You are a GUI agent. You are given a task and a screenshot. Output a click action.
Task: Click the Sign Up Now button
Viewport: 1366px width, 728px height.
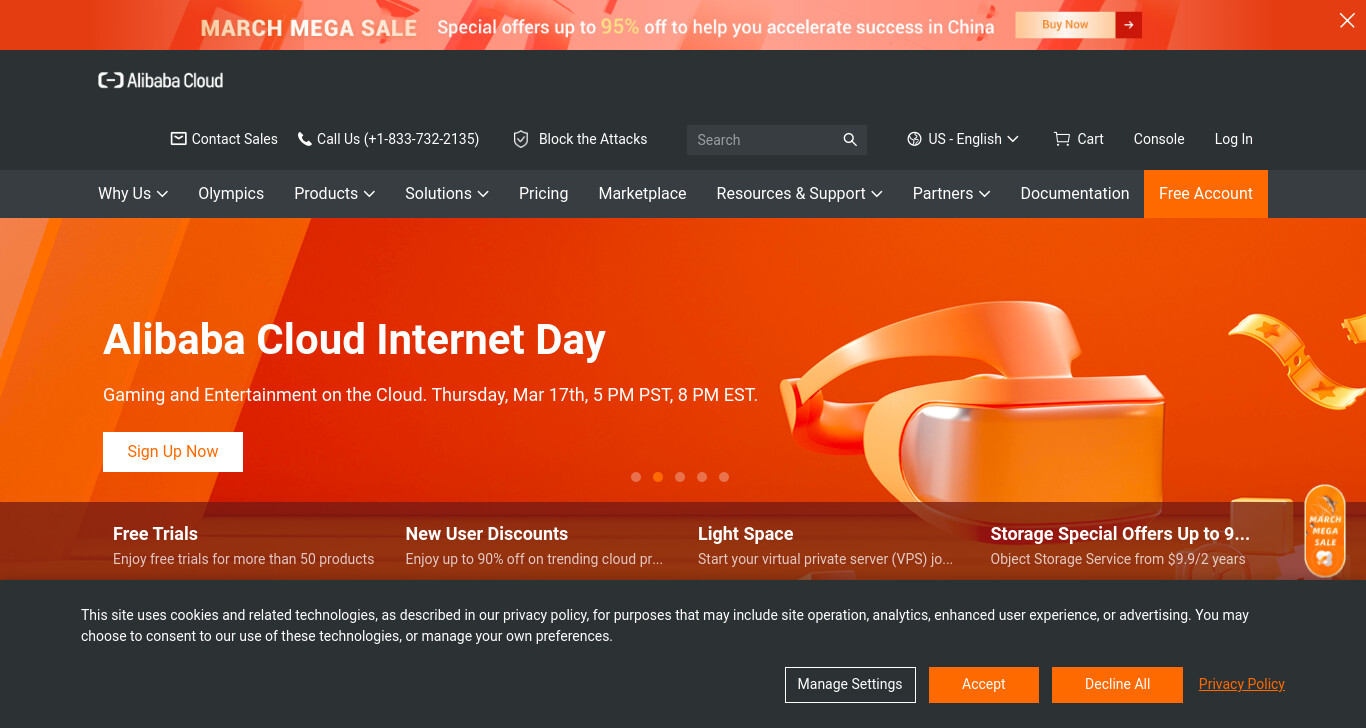173,452
